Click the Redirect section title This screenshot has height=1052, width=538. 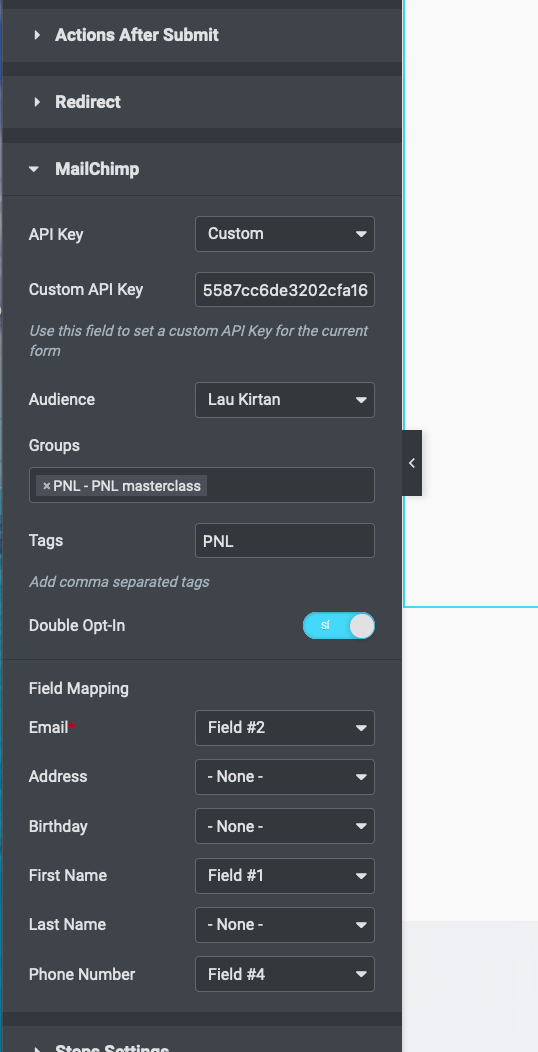point(88,102)
